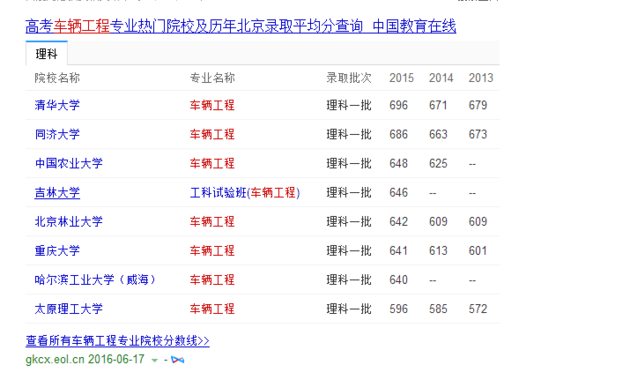630x380 pixels.
Task: Open the 中国农业大学 link
Action: coord(69,163)
